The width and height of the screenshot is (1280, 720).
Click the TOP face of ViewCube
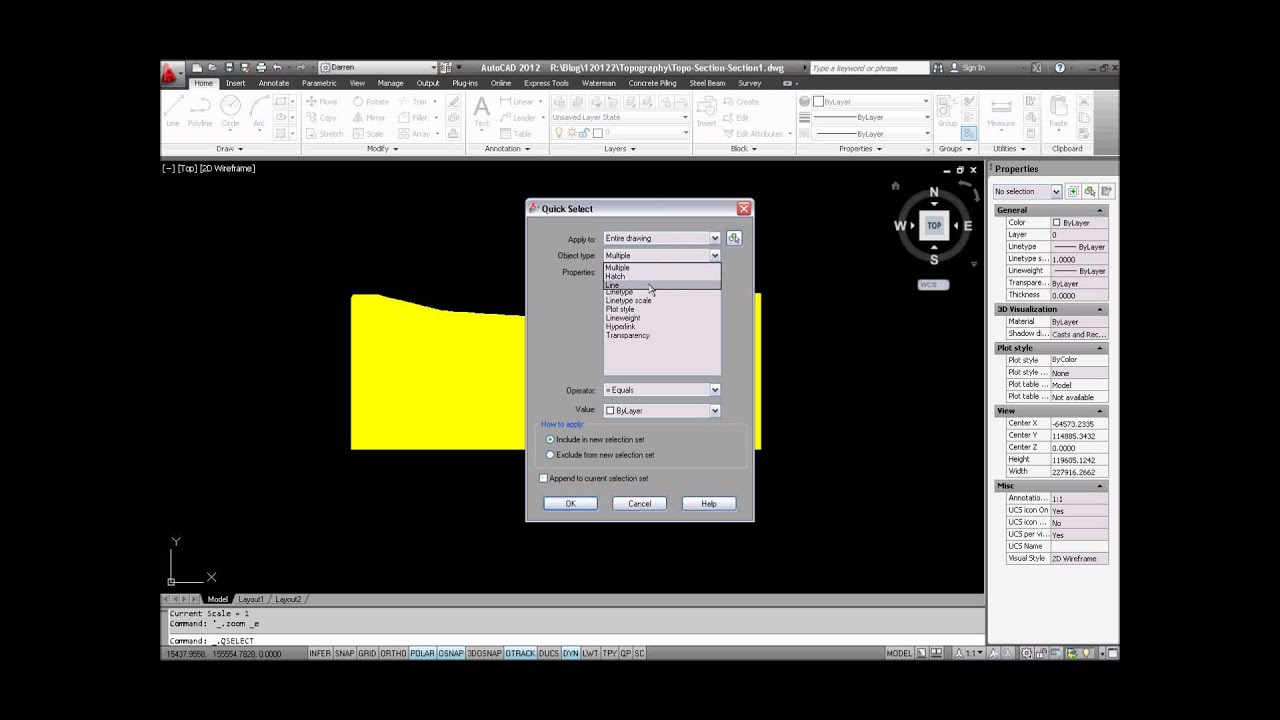[x=934, y=226]
